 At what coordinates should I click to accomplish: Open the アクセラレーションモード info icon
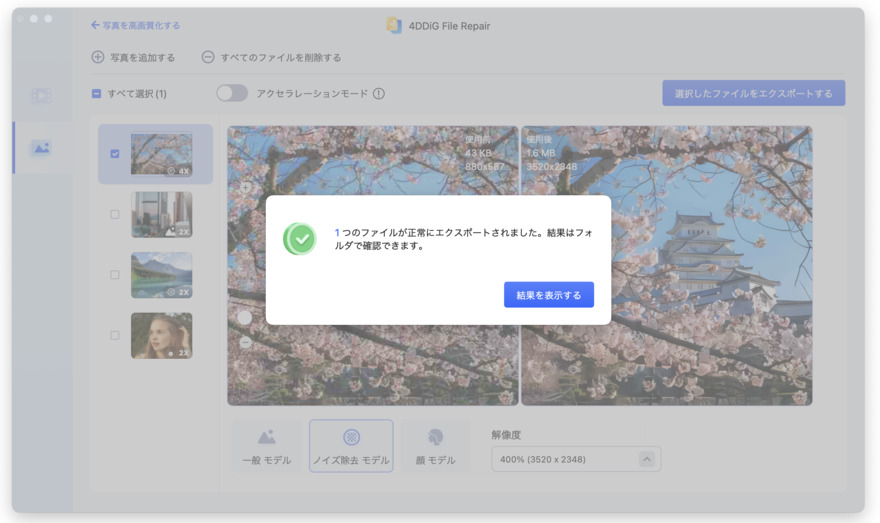click(x=379, y=94)
